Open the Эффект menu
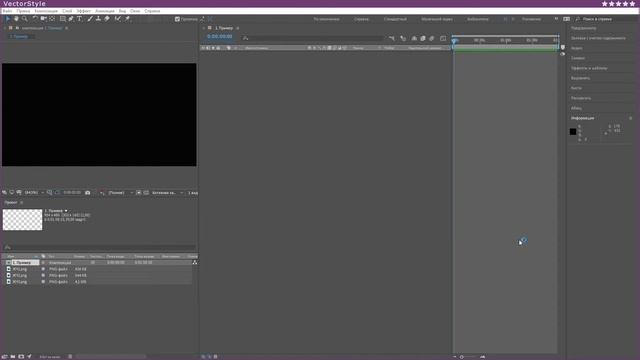The image size is (640, 360). coord(84,11)
